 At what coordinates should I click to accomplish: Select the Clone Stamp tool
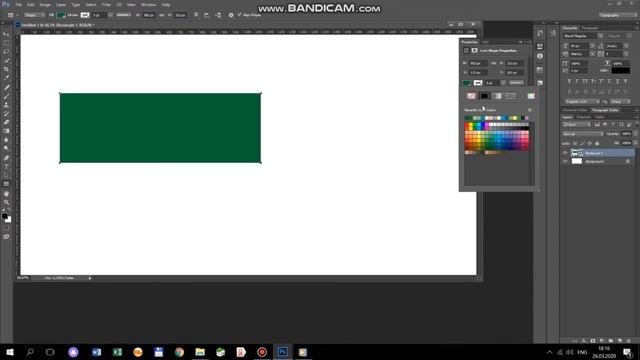click(x=6, y=105)
